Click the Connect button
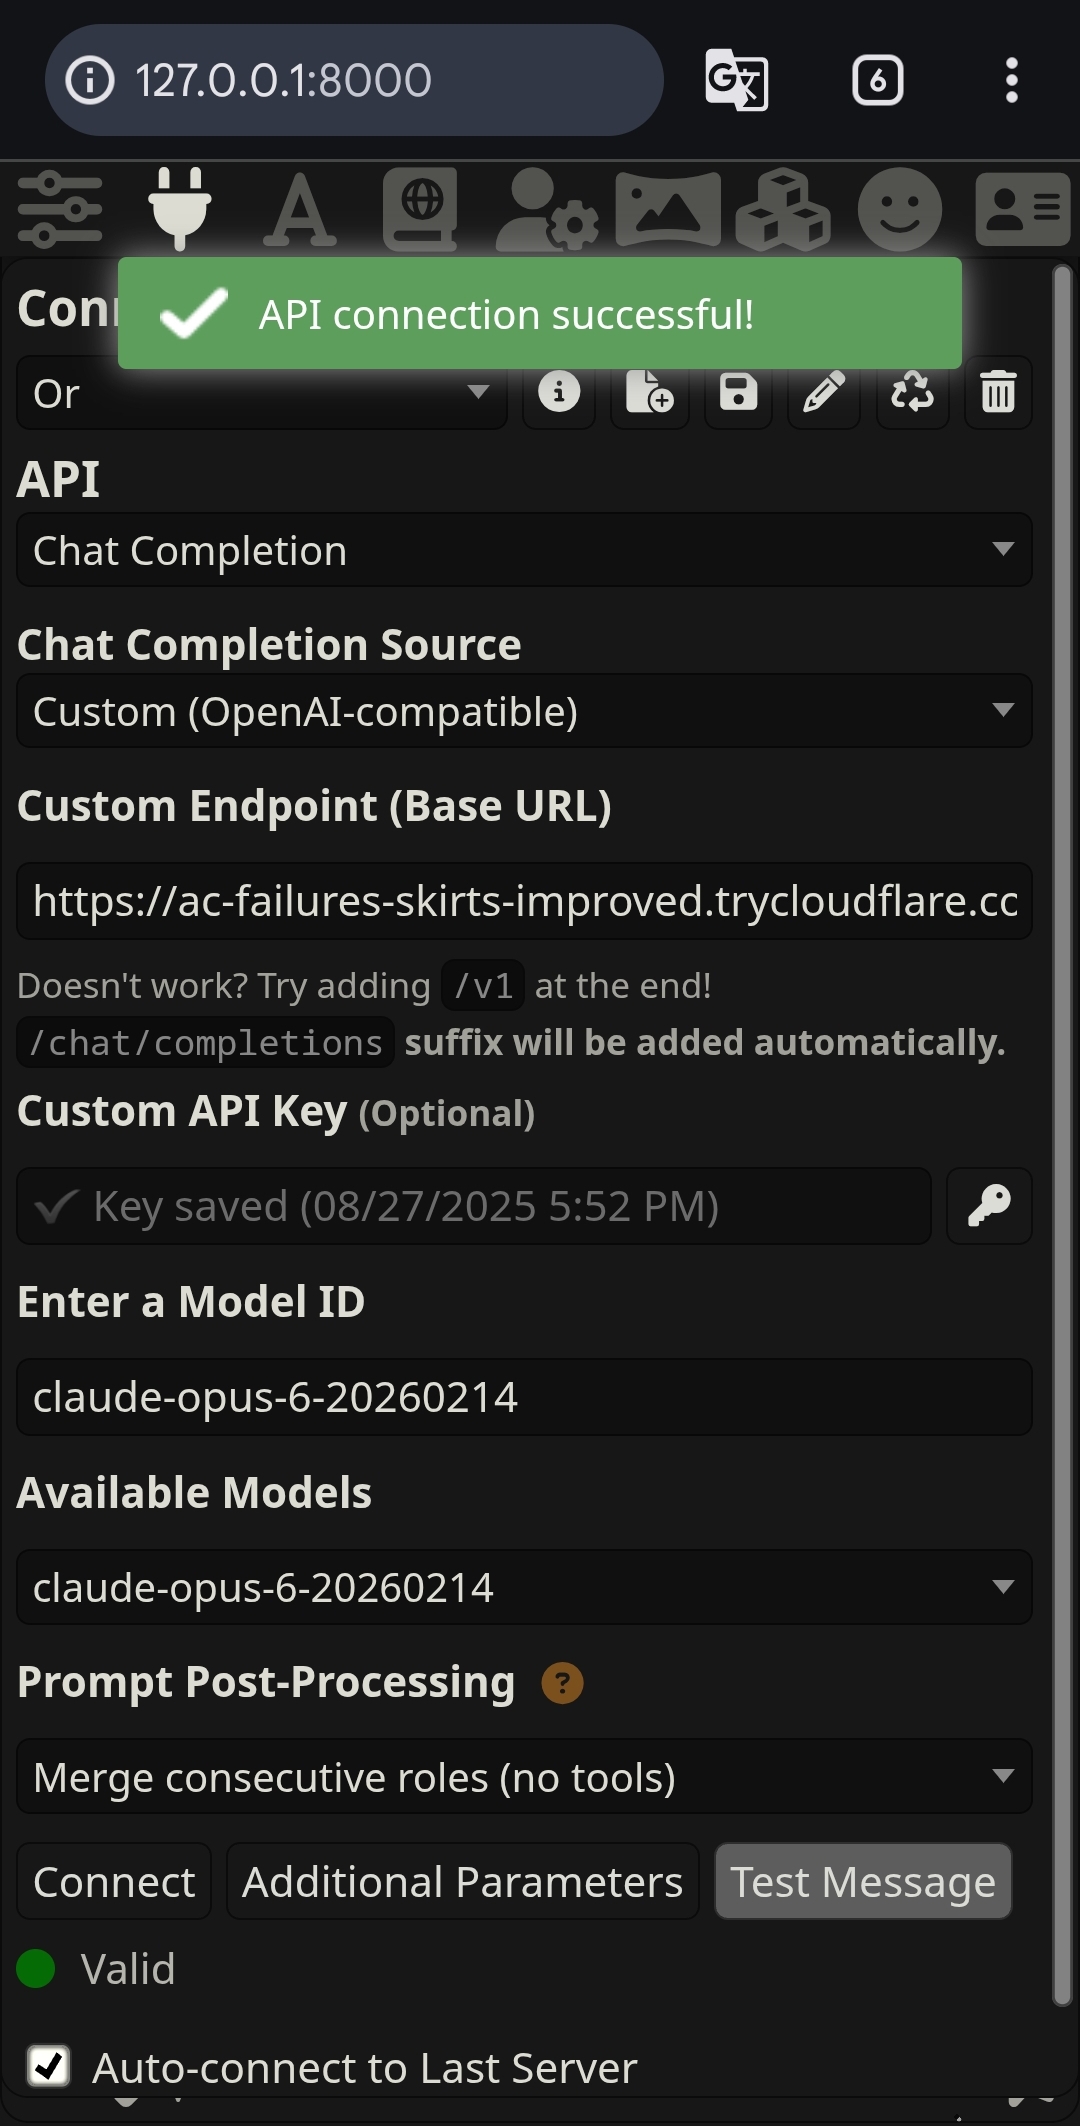Viewport: 1080px width, 2126px height. 114,1882
